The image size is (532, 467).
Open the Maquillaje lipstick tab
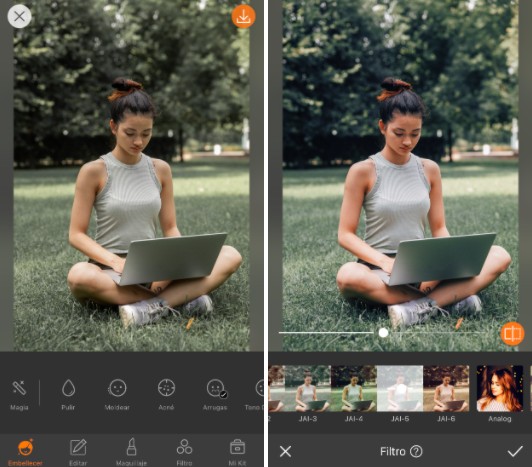coord(131,452)
